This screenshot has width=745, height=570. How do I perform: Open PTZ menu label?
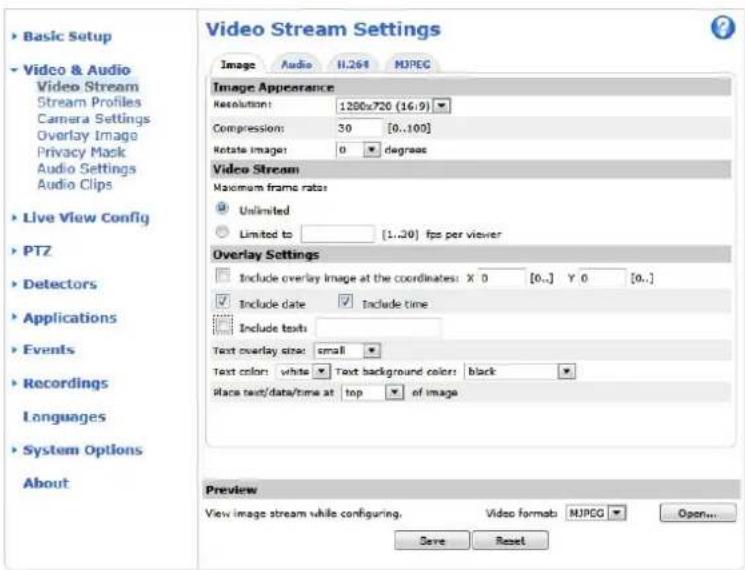pyautogui.click(x=37, y=251)
